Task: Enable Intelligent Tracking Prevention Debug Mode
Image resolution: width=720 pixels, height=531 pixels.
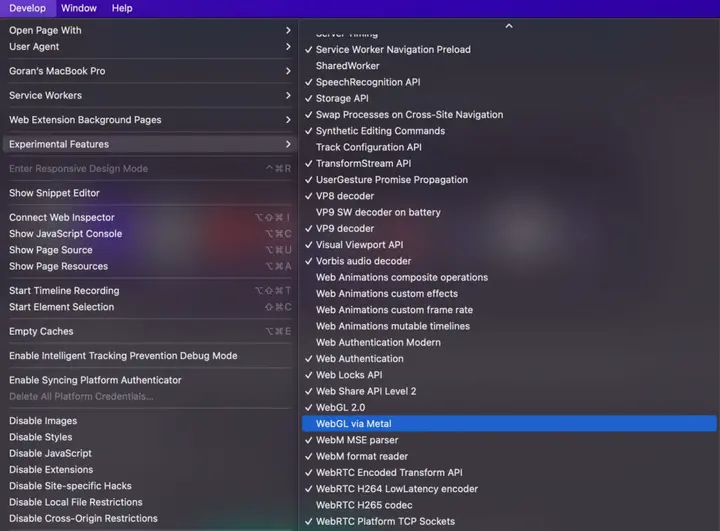Action: point(150,356)
